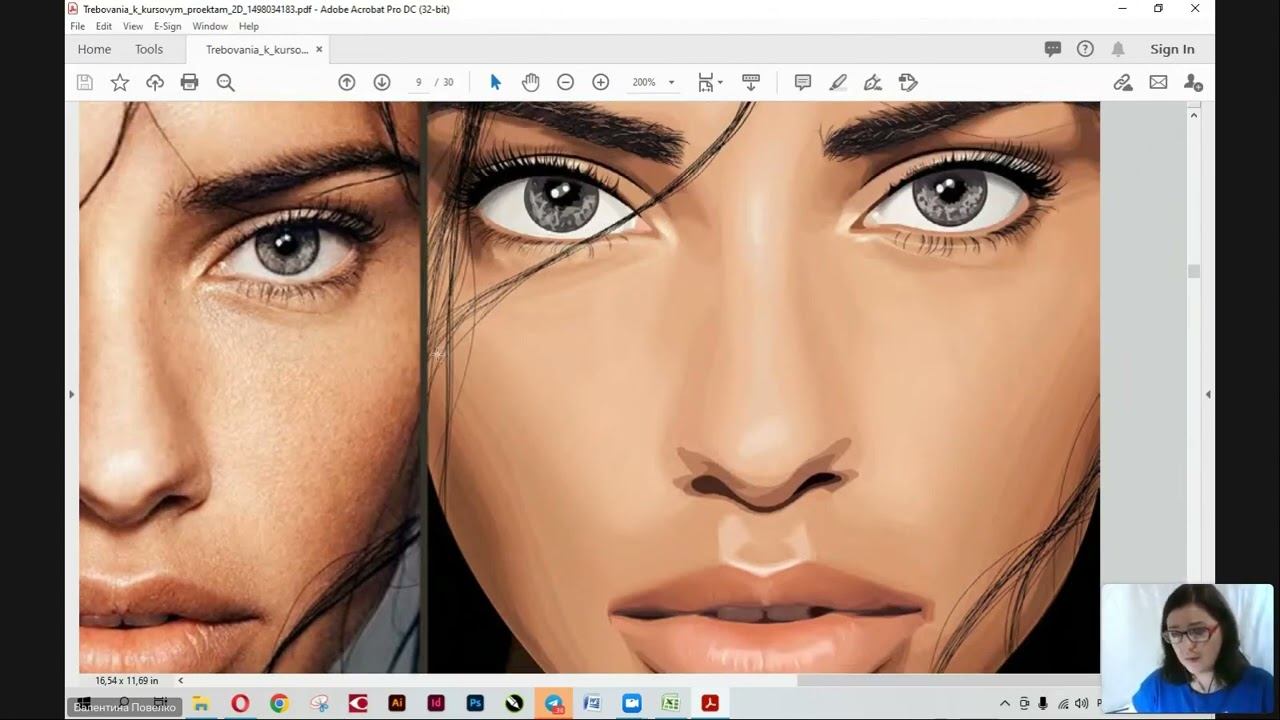Open Adobe Photoshop from taskbar

point(475,703)
